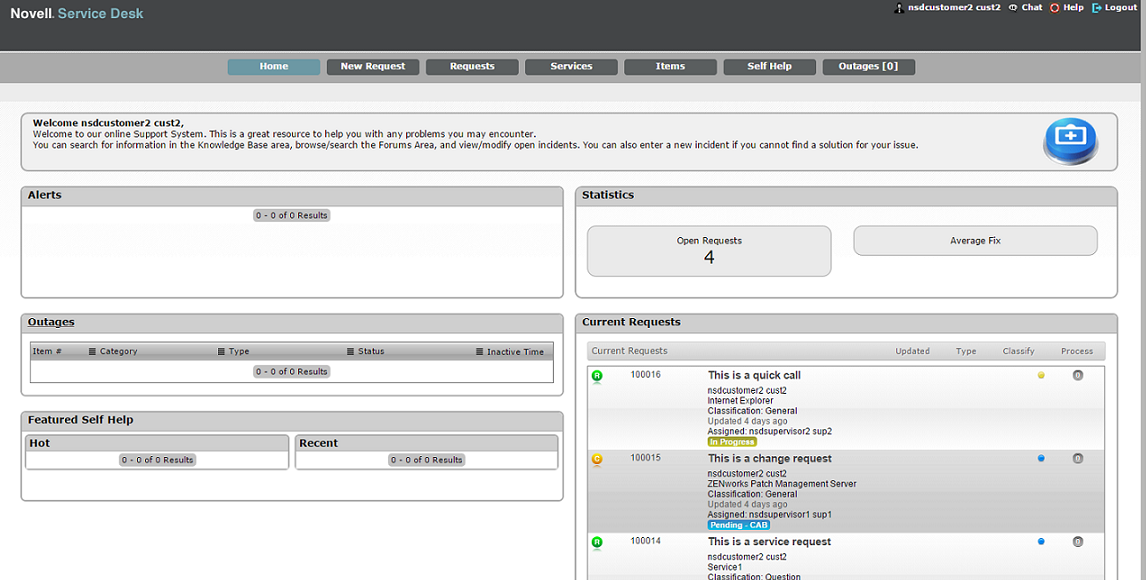The height and width of the screenshot is (580, 1146).
Task: Click the Category column menu icon in Outages
Action: click(x=92, y=351)
